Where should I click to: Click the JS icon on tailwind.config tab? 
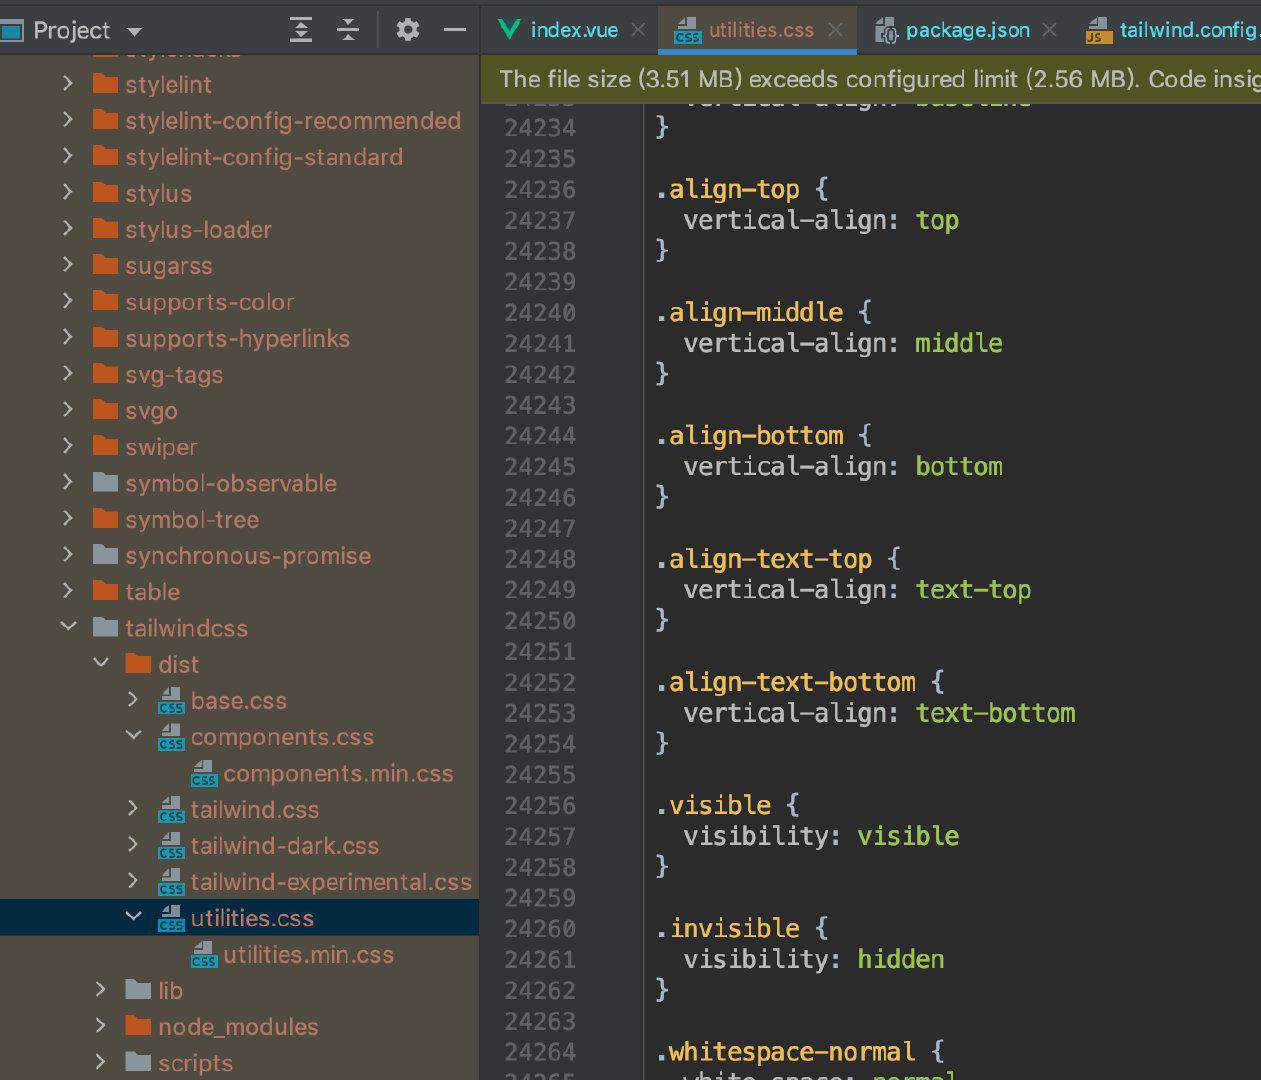pos(1098,31)
